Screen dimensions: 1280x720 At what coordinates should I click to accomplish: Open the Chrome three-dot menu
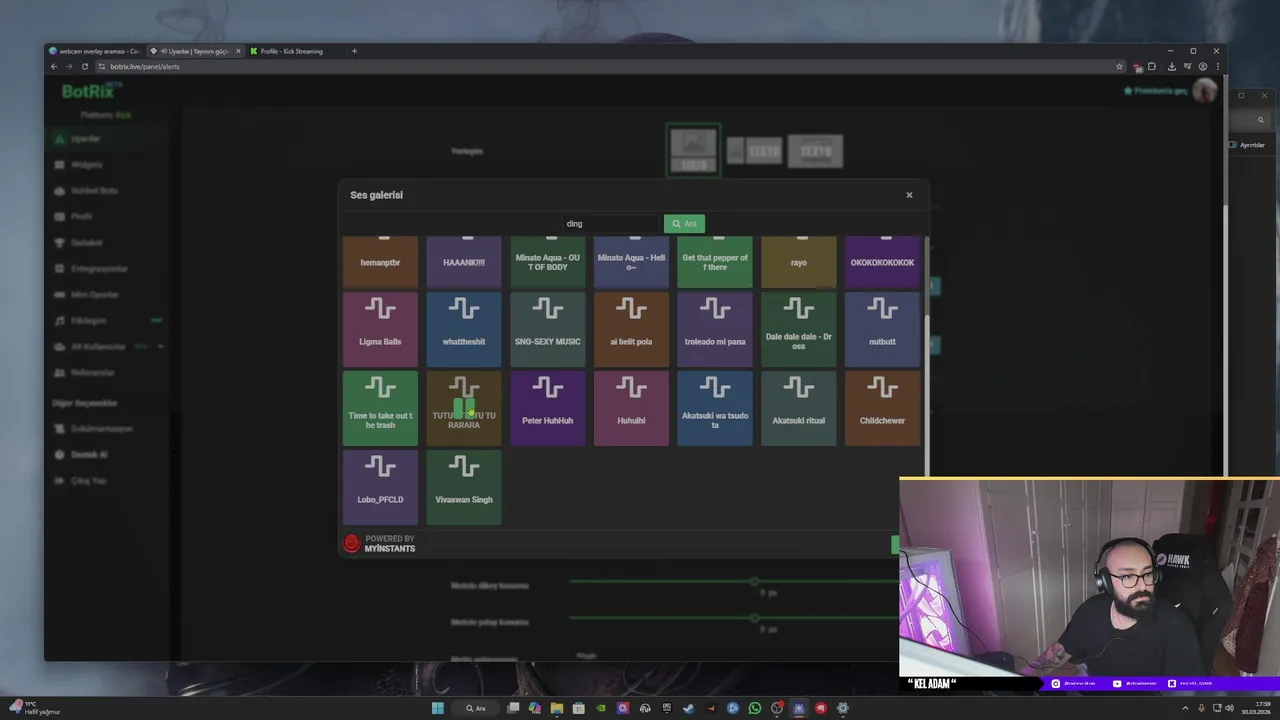[x=1217, y=67]
